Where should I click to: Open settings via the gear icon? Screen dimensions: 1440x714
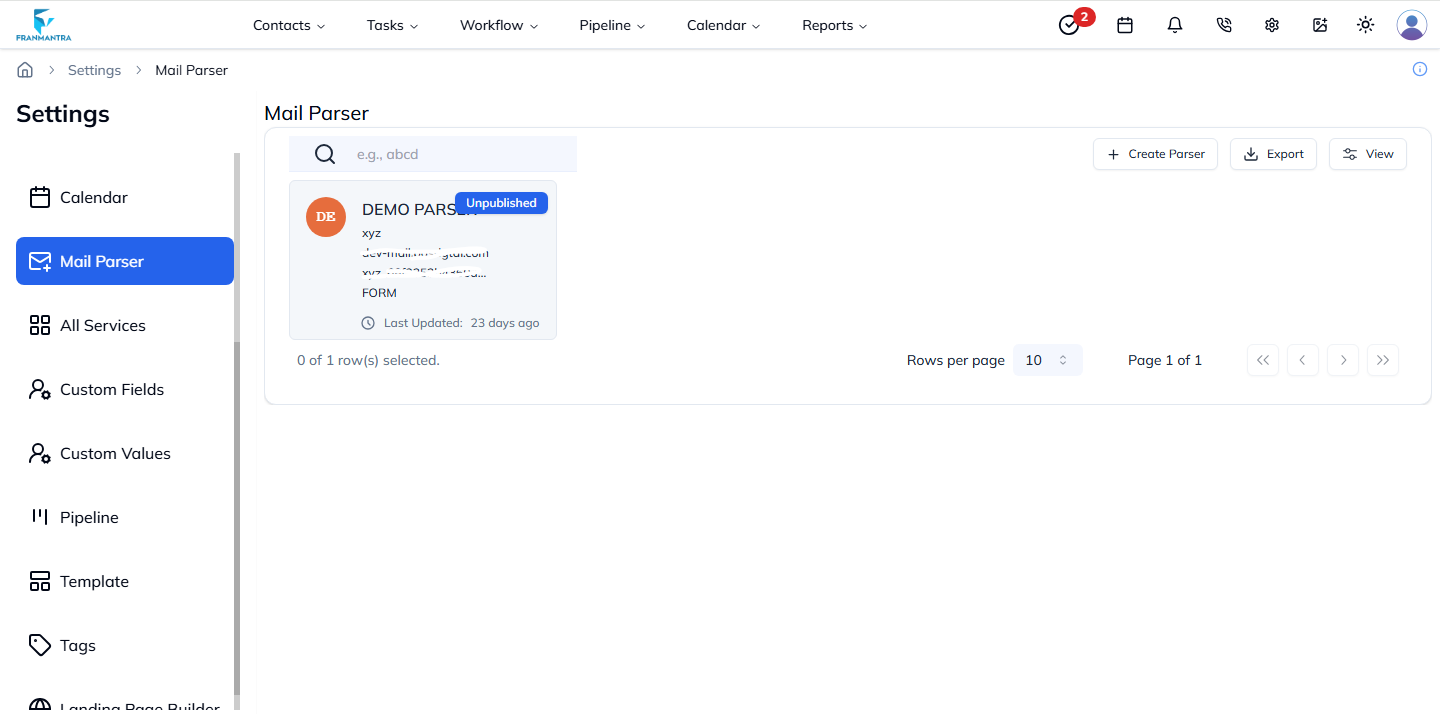click(1271, 25)
